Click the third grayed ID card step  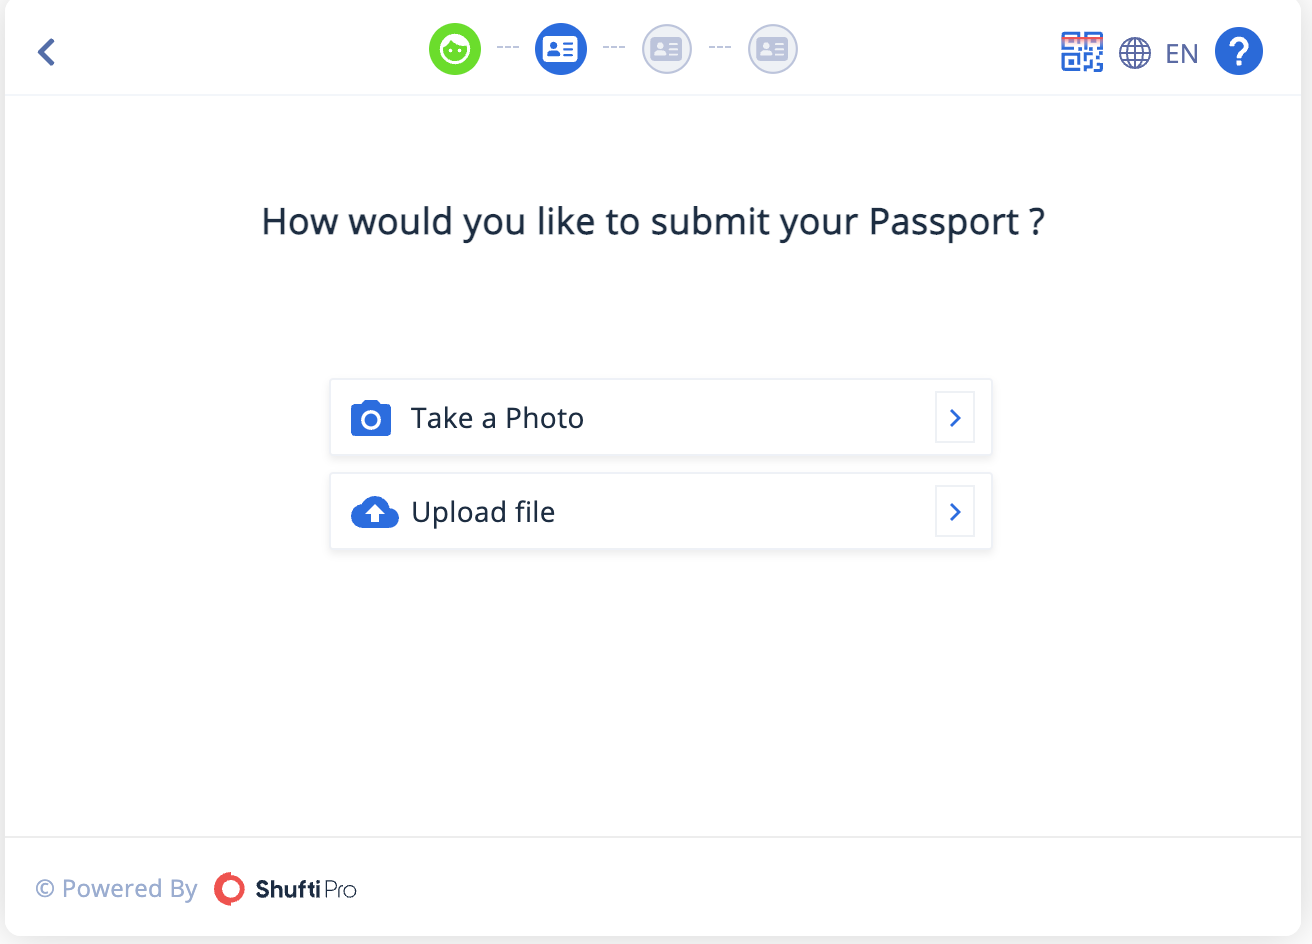coord(667,49)
